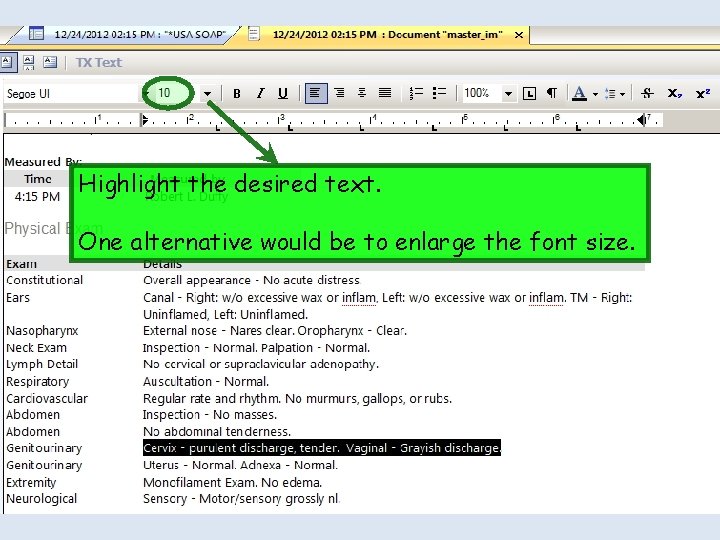Click the TX Text label
Viewport: 720px width, 540px height.
point(99,62)
